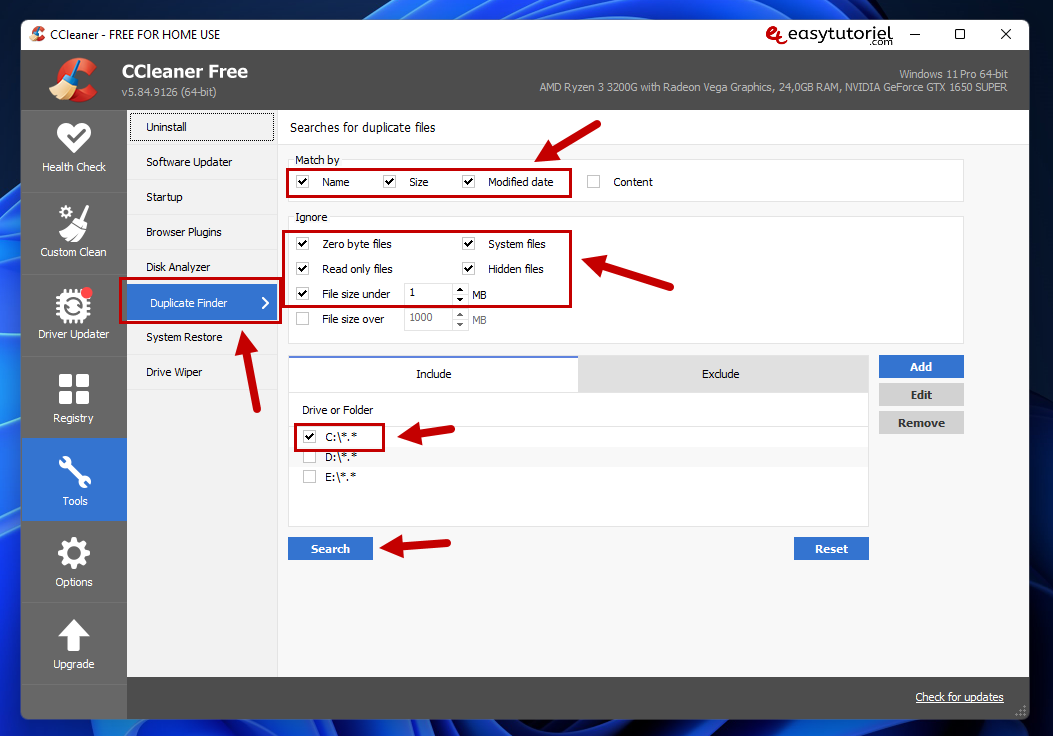
Task: Open the Driver Updater section
Action: 74,314
